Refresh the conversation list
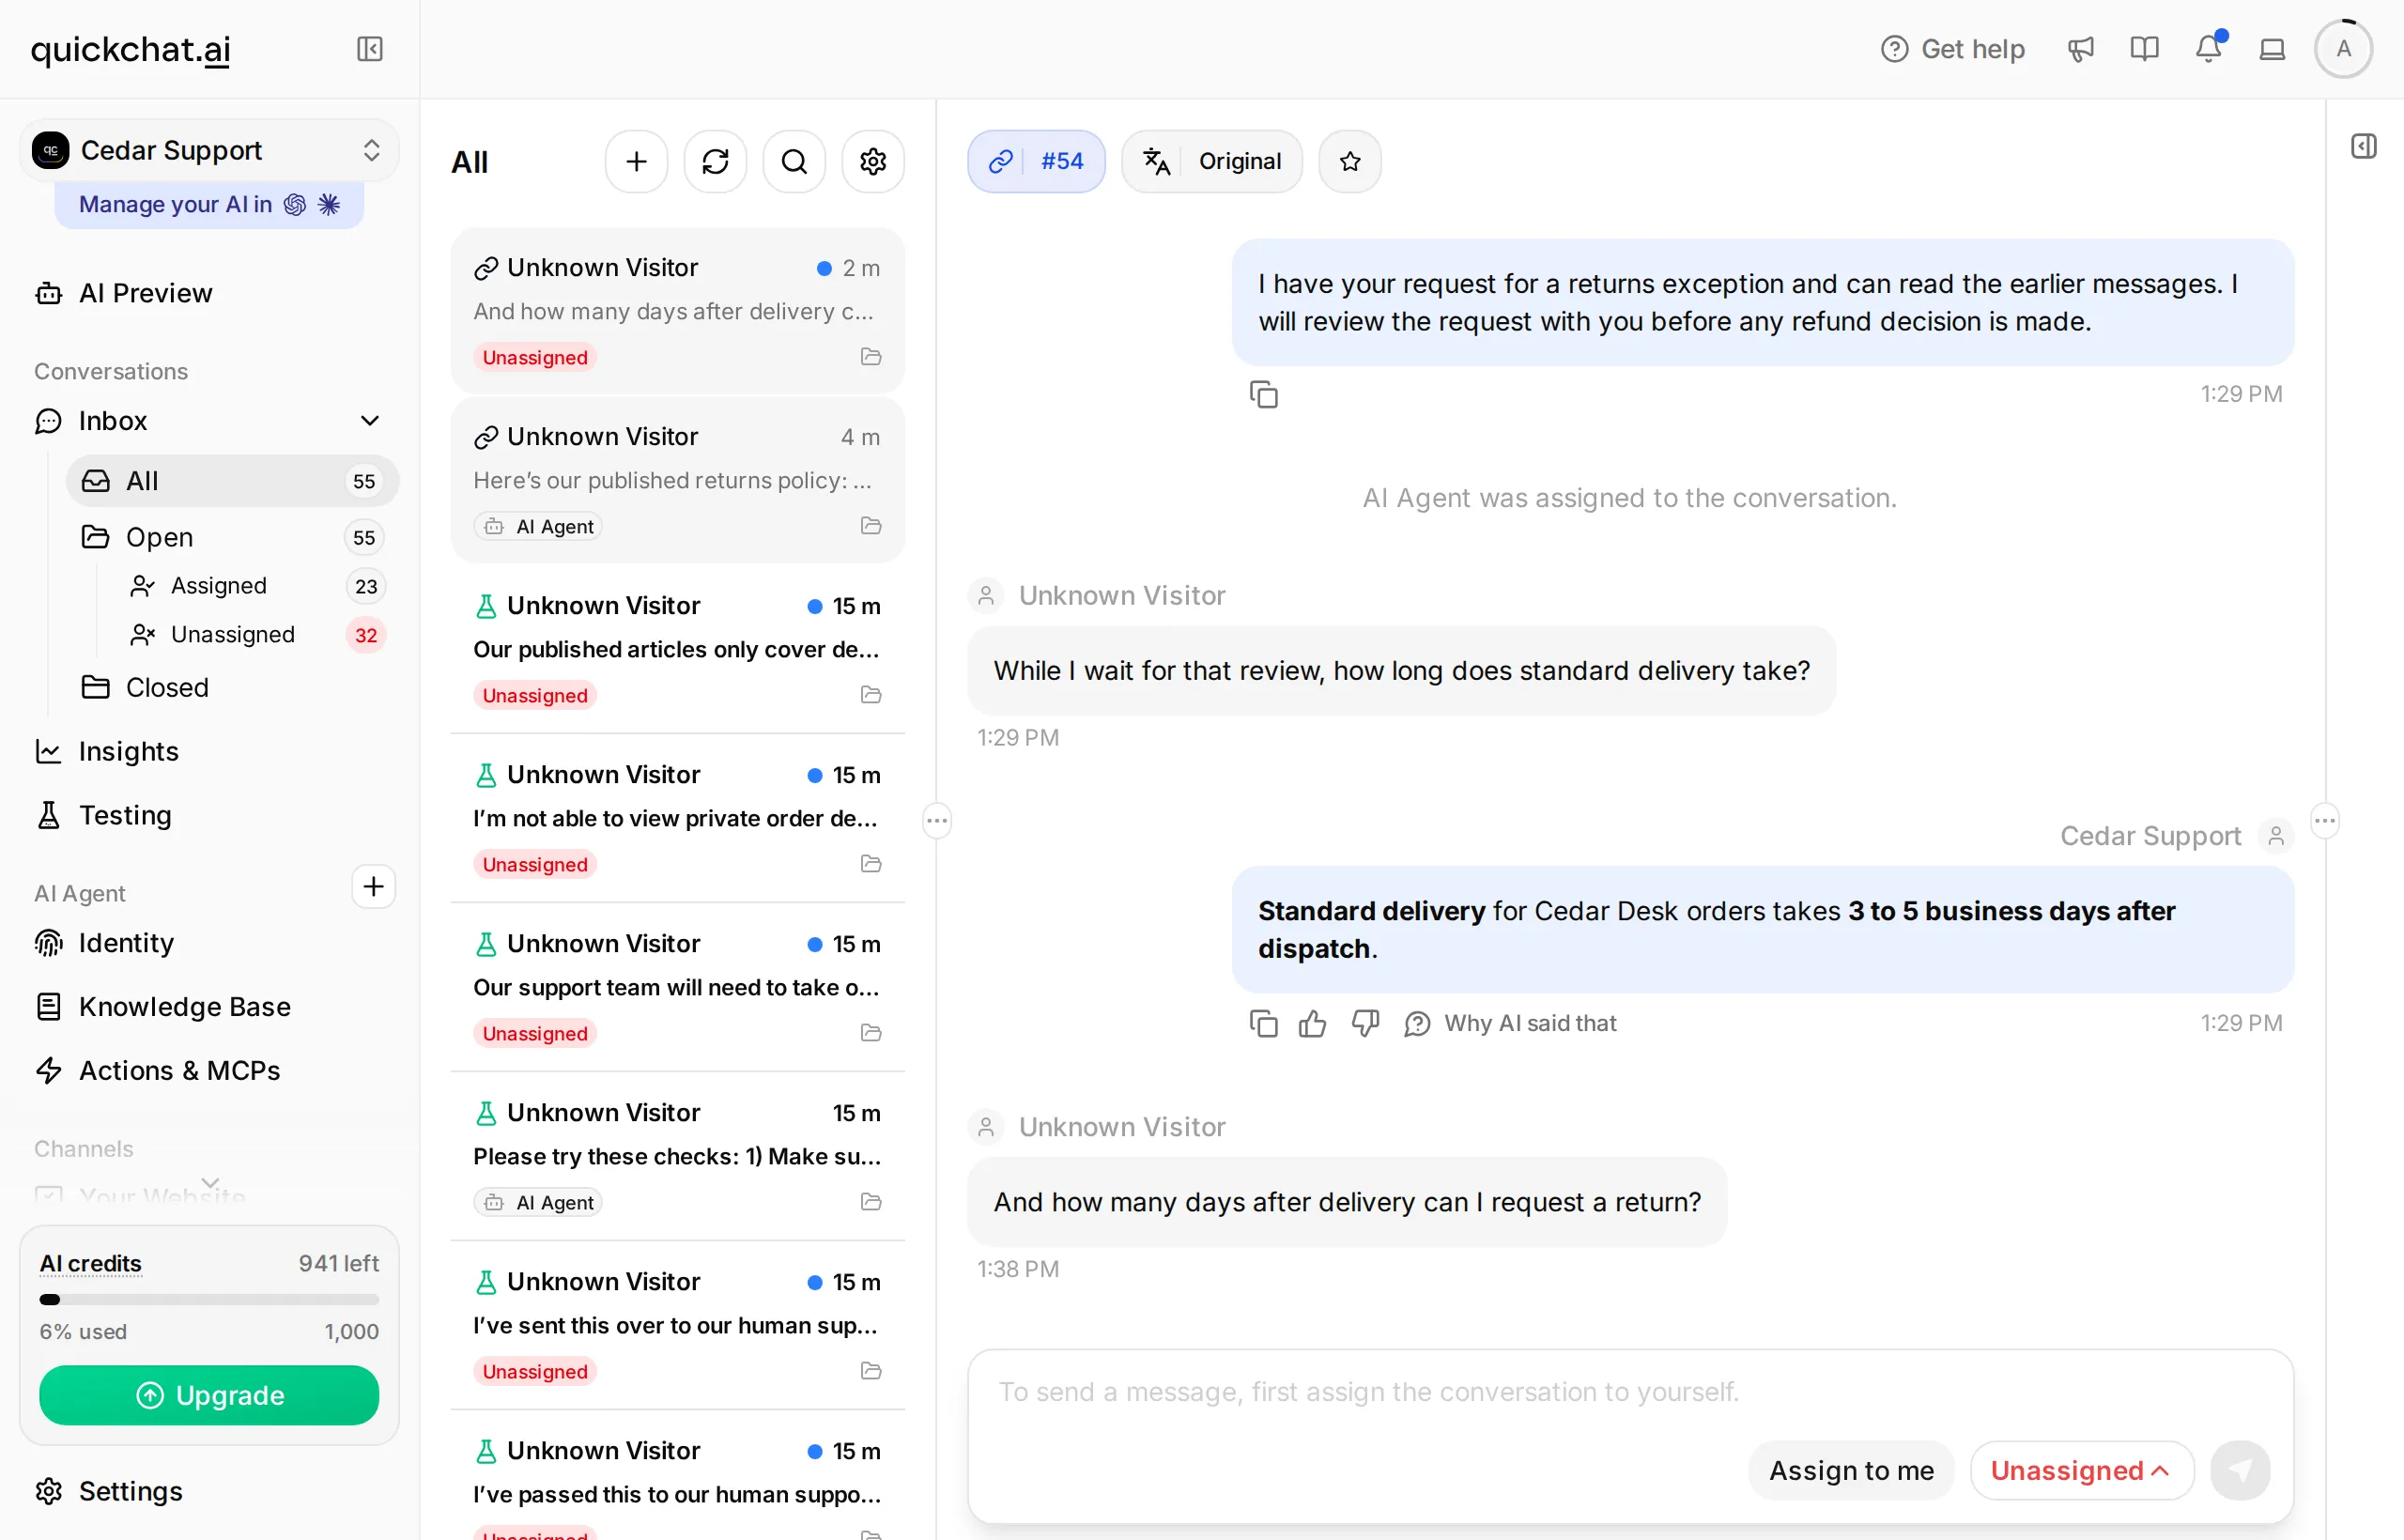 click(715, 161)
